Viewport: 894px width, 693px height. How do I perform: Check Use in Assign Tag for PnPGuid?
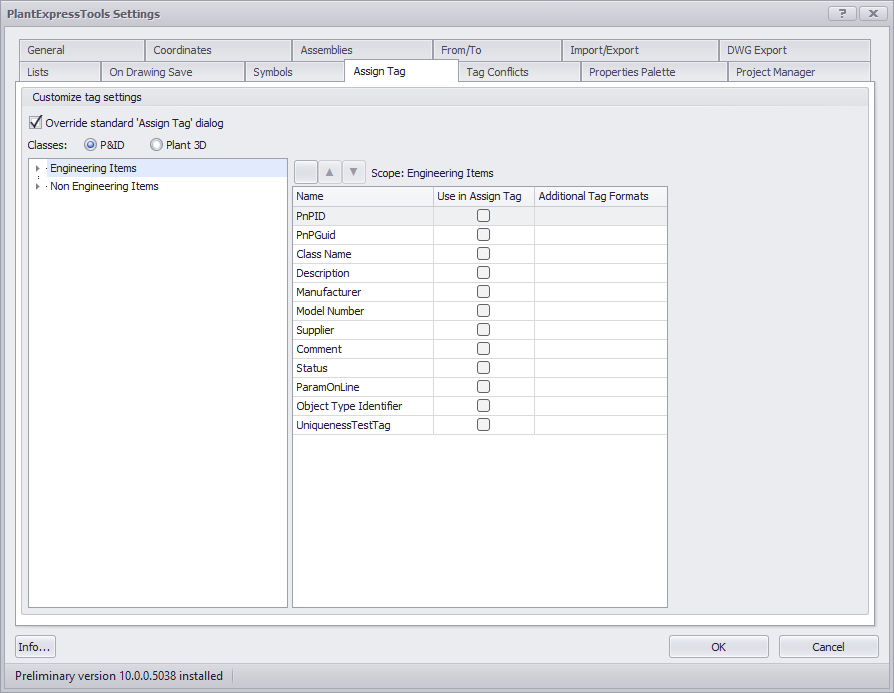483,234
